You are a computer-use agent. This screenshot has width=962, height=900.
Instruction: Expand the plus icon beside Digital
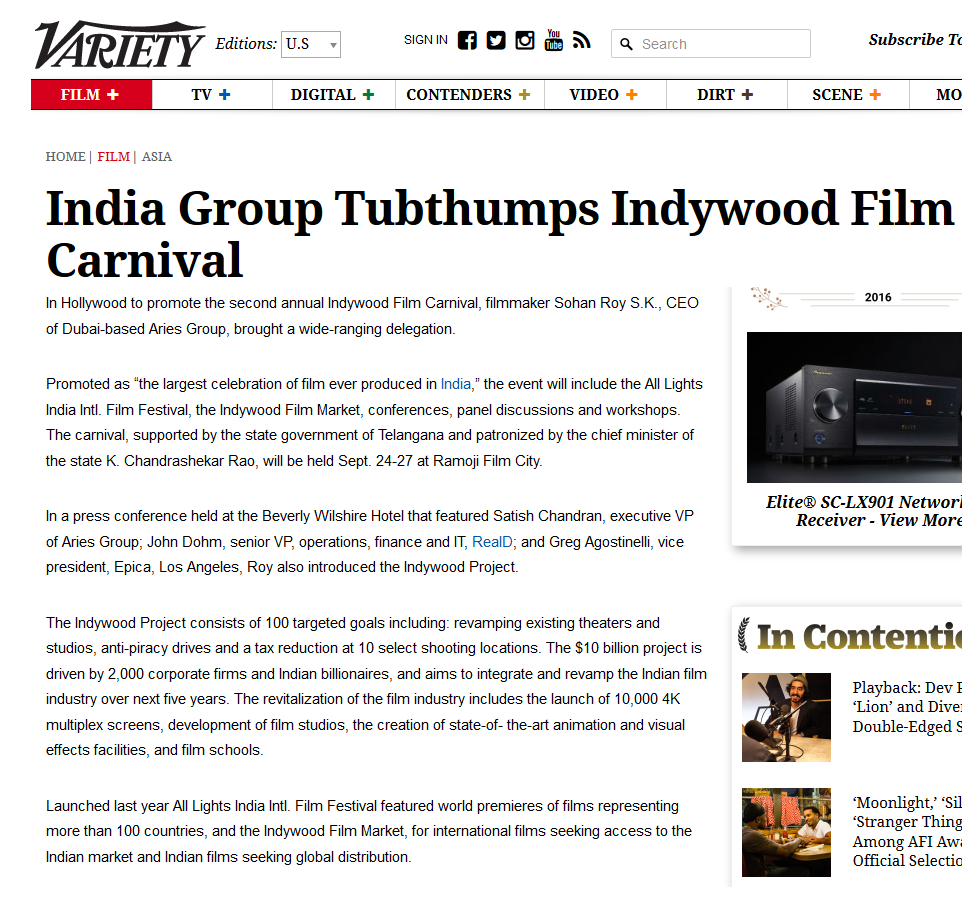(369, 95)
